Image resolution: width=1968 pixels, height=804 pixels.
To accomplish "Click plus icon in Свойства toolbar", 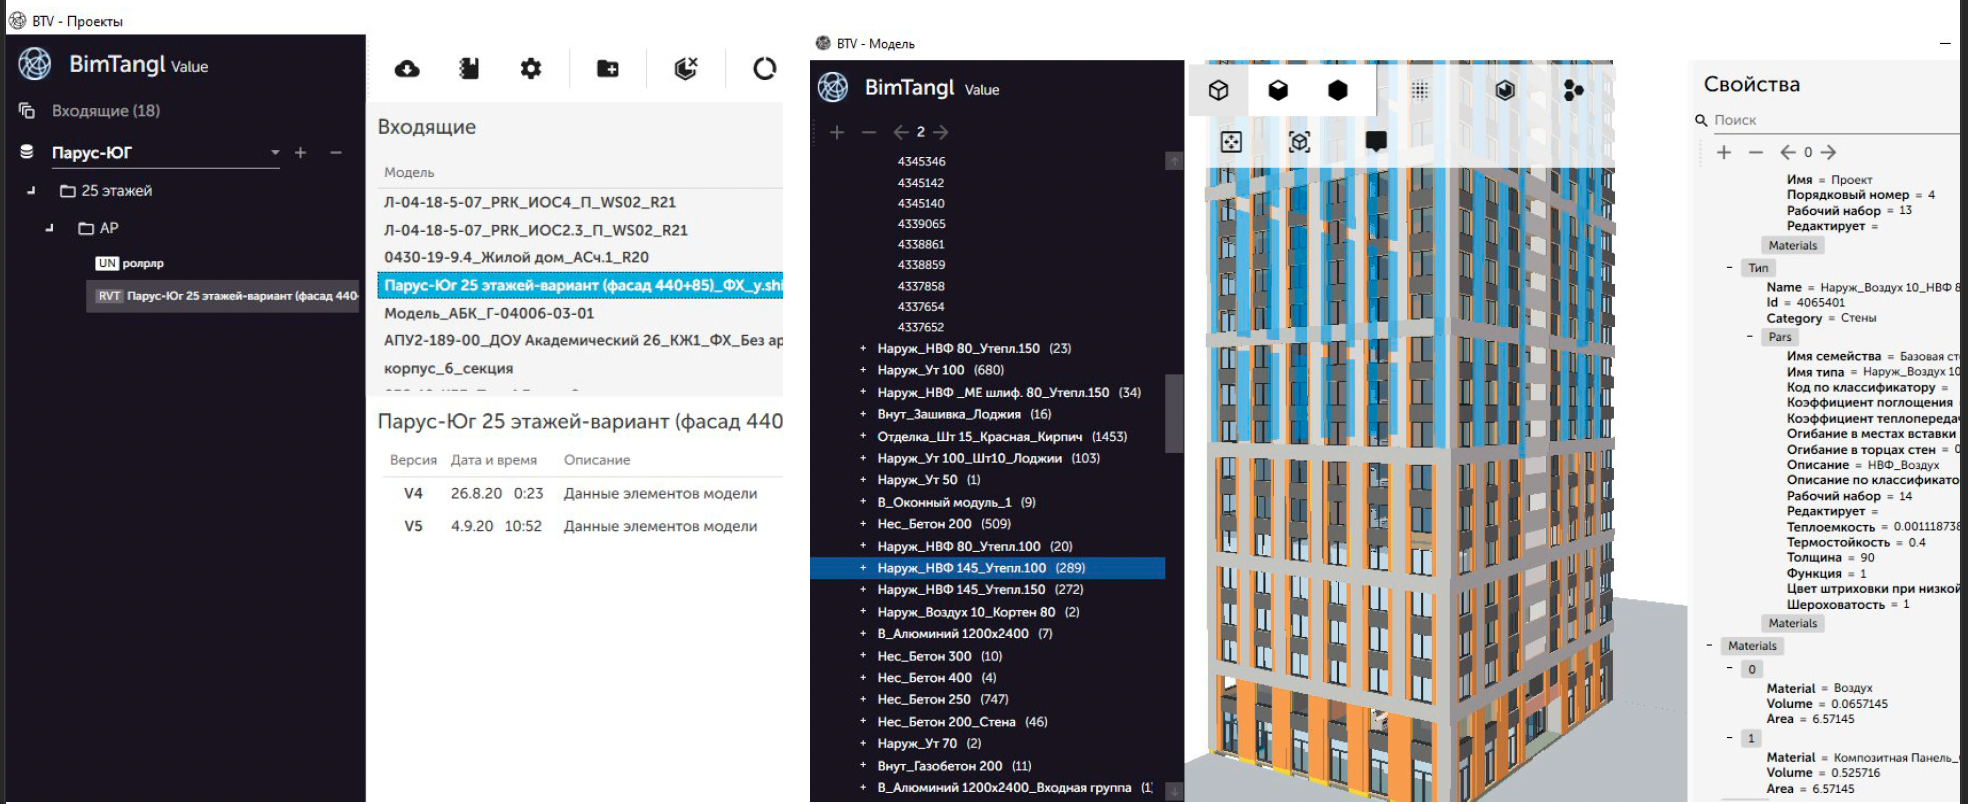I will [1724, 152].
